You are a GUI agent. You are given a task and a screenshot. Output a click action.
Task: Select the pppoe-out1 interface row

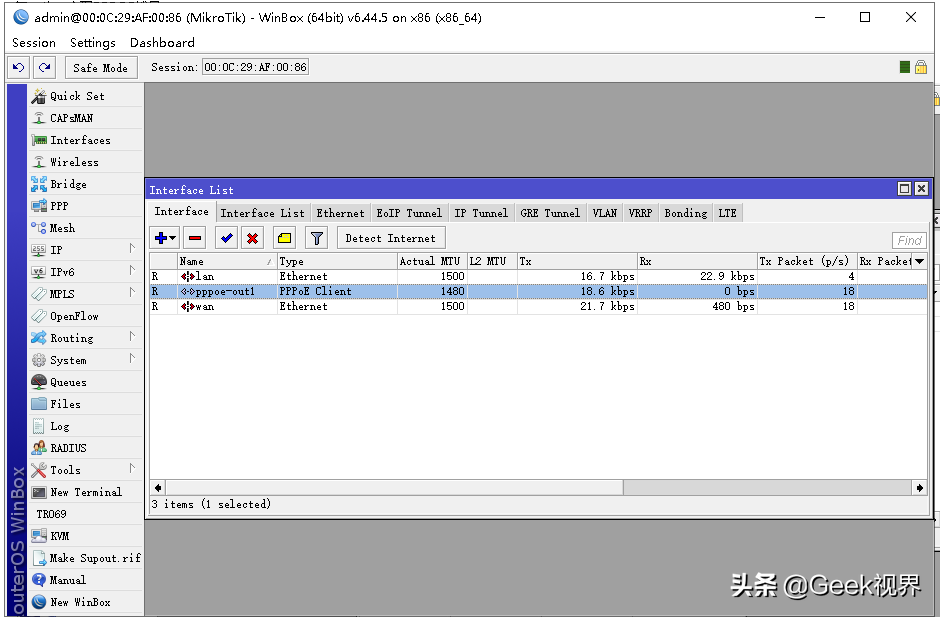tap(538, 291)
